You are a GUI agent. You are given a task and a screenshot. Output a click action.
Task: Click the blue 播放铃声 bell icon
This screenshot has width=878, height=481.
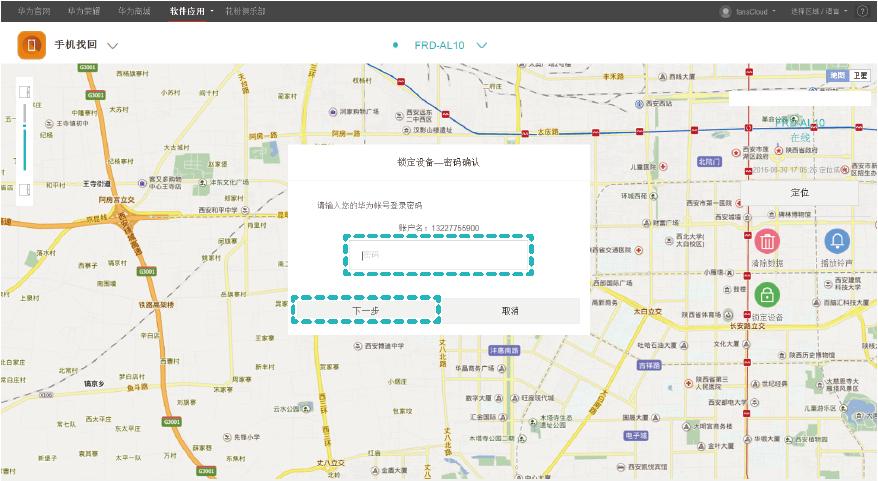point(837,241)
